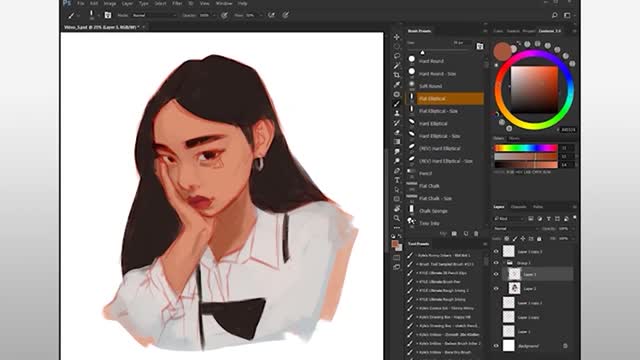Open the layer blend mode Normal dropdown

tap(516, 229)
